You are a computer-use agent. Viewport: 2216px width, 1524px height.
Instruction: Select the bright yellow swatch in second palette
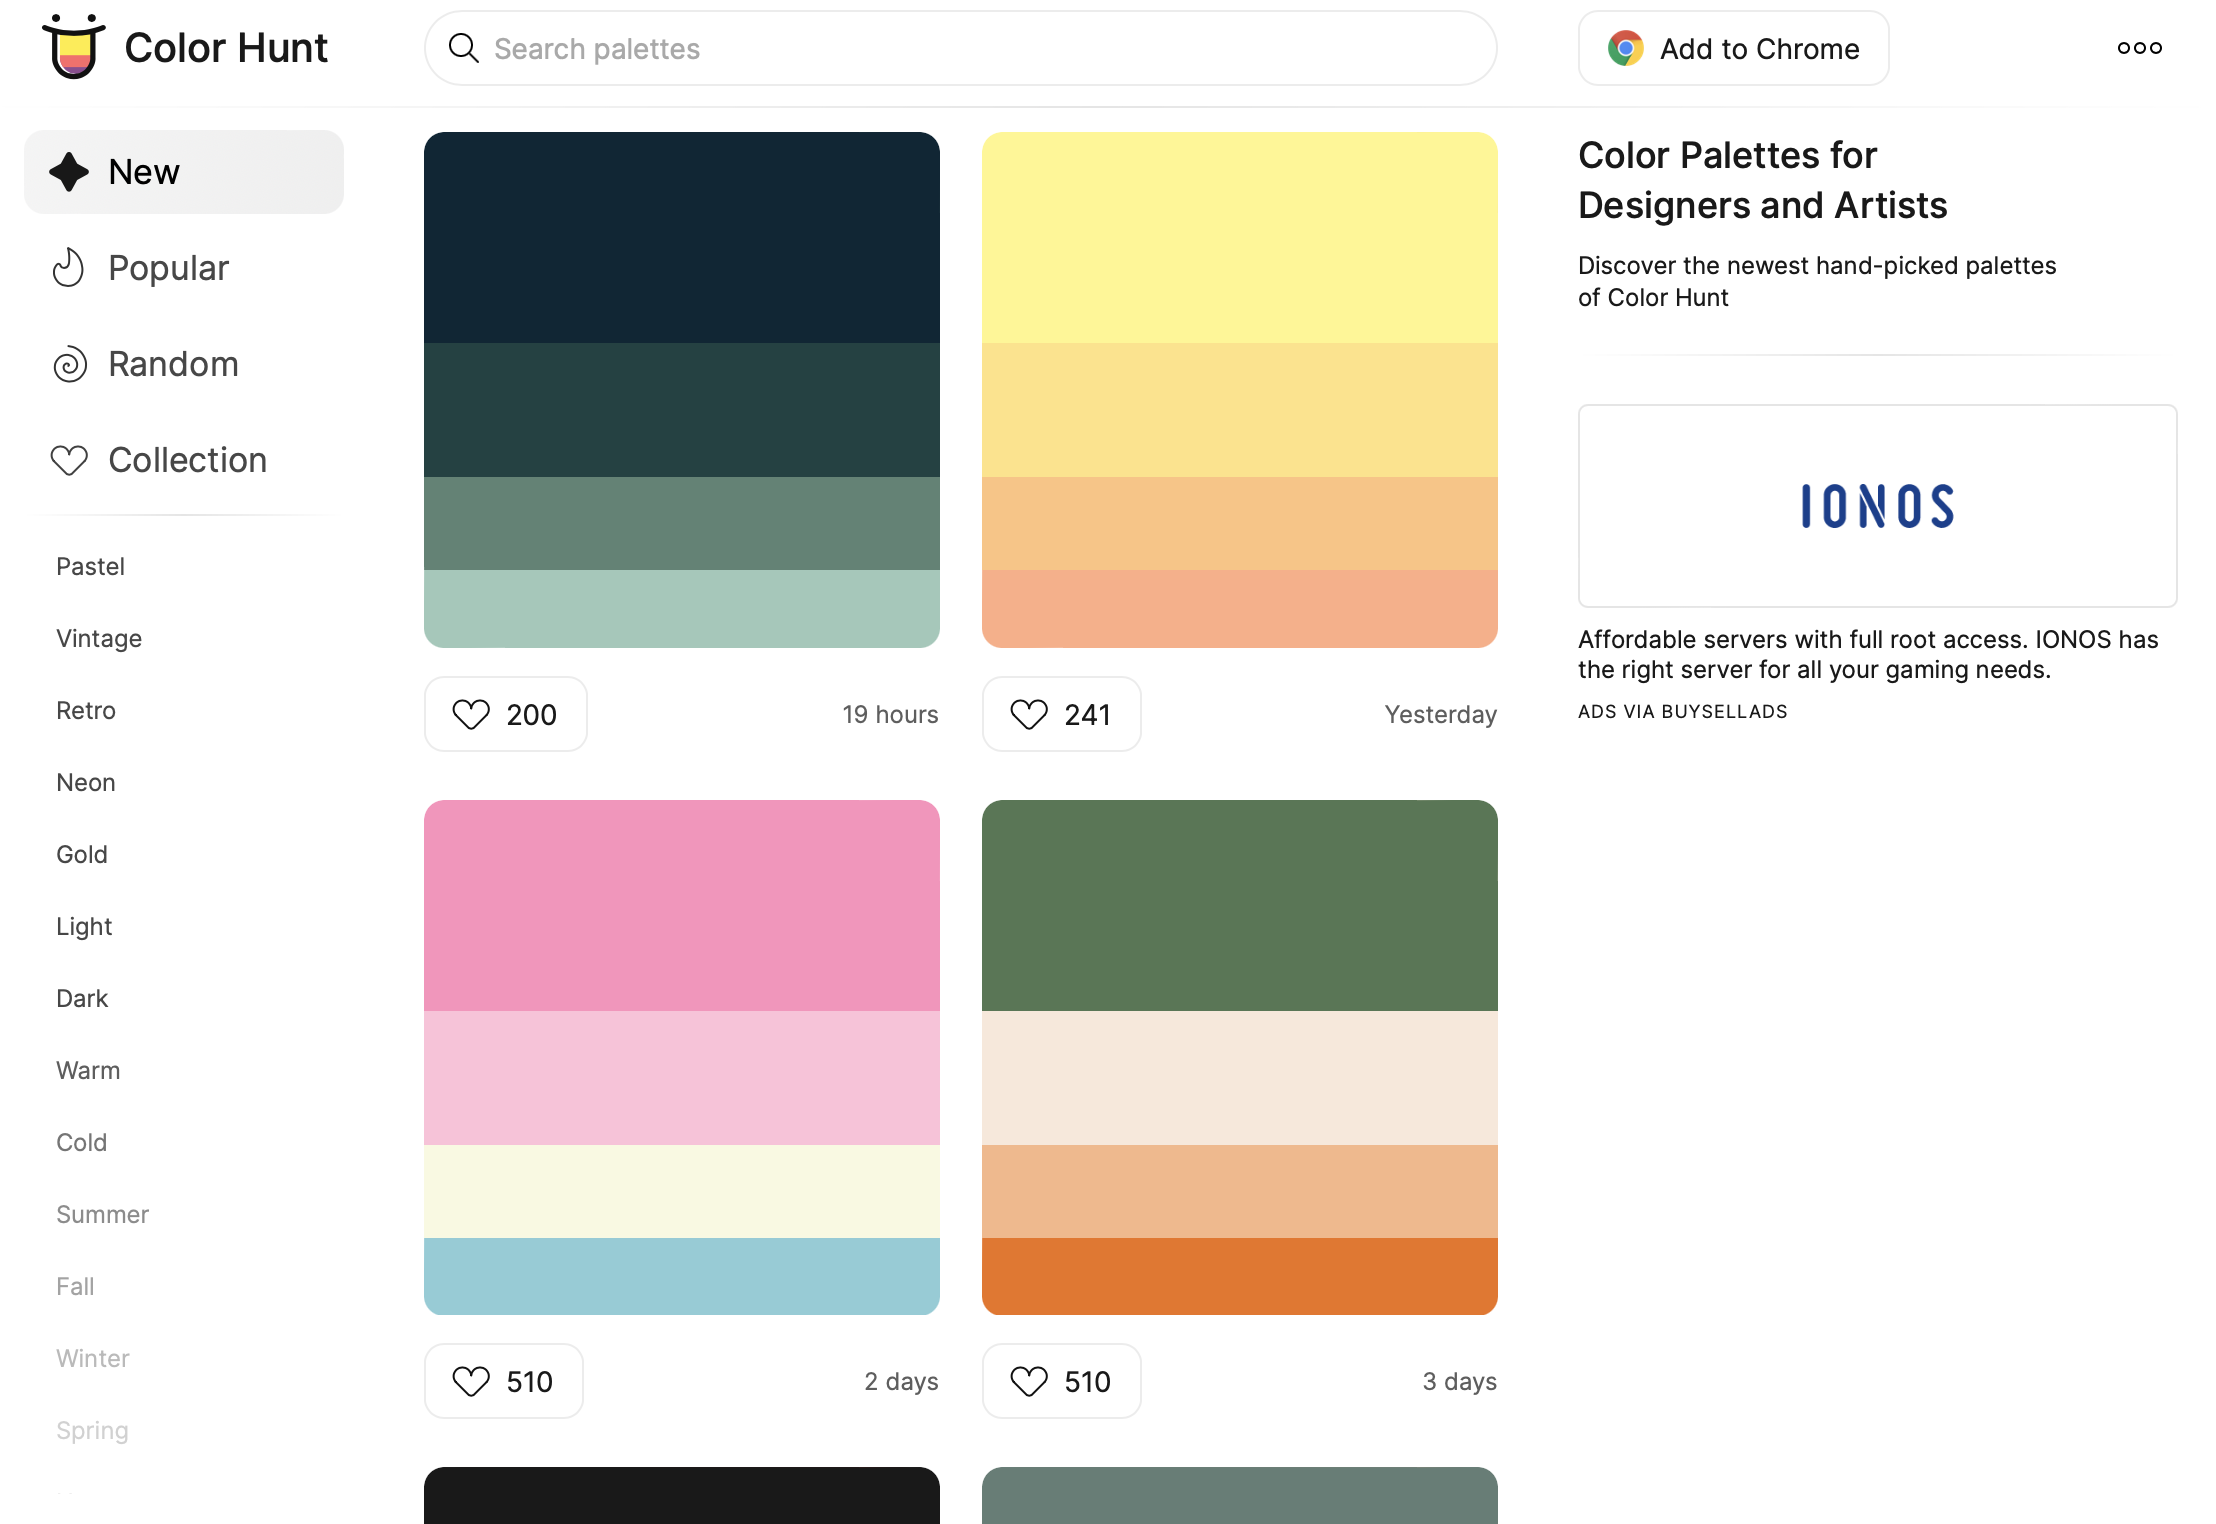1240,238
